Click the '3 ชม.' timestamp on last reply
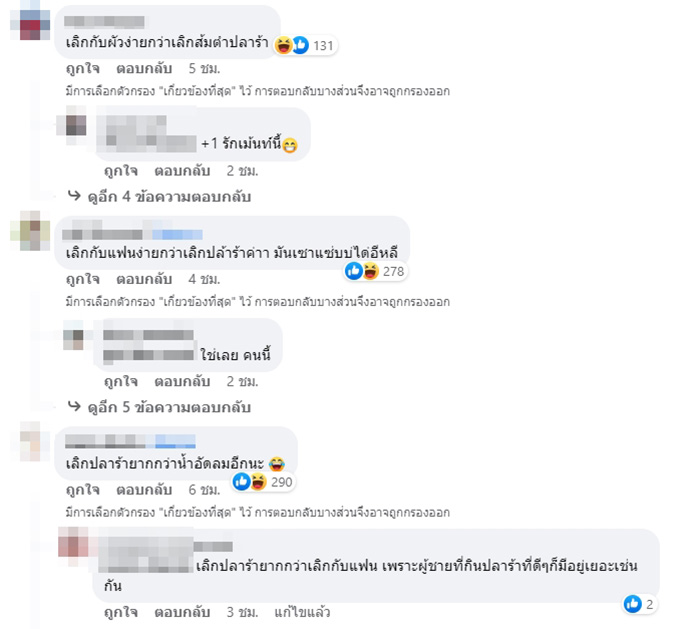The width and height of the screenshot is (700, 629). pos(242,612)
